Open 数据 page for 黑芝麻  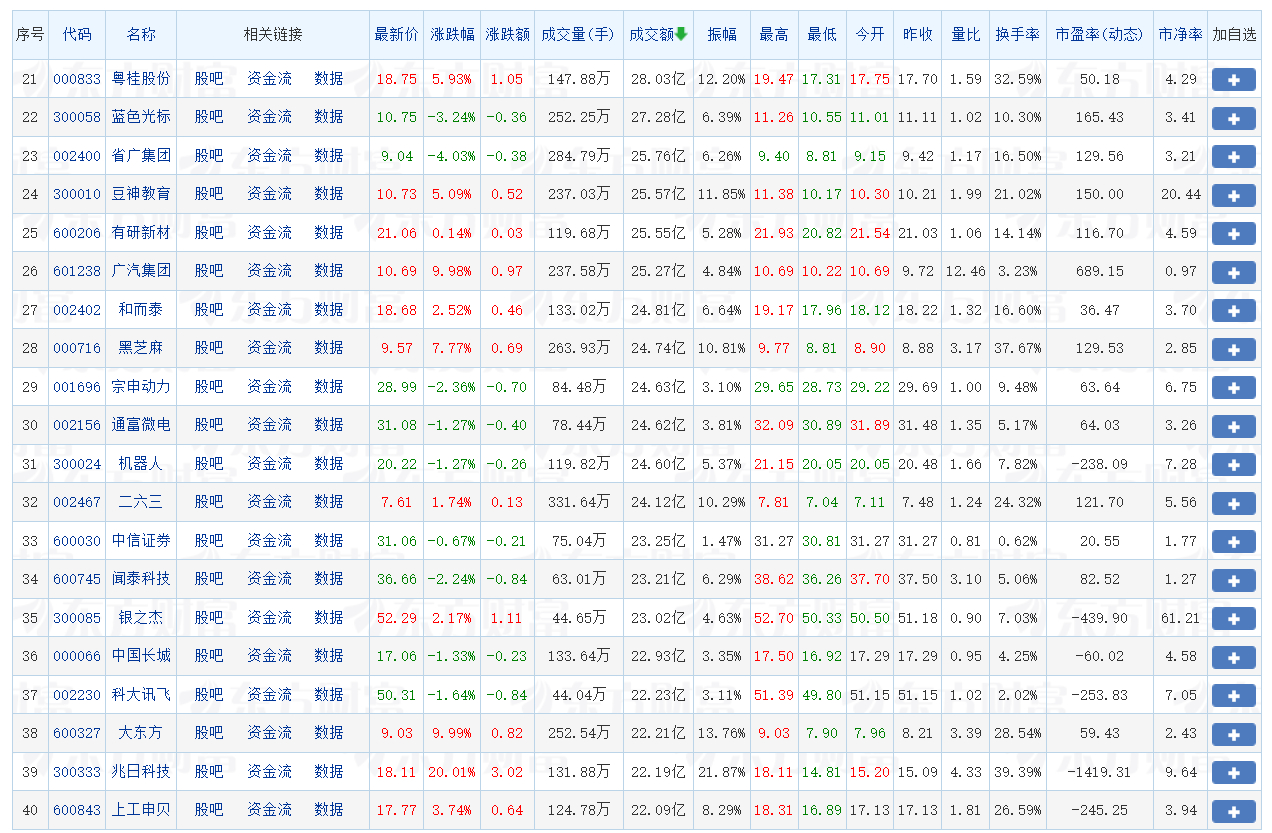[329, 348]
